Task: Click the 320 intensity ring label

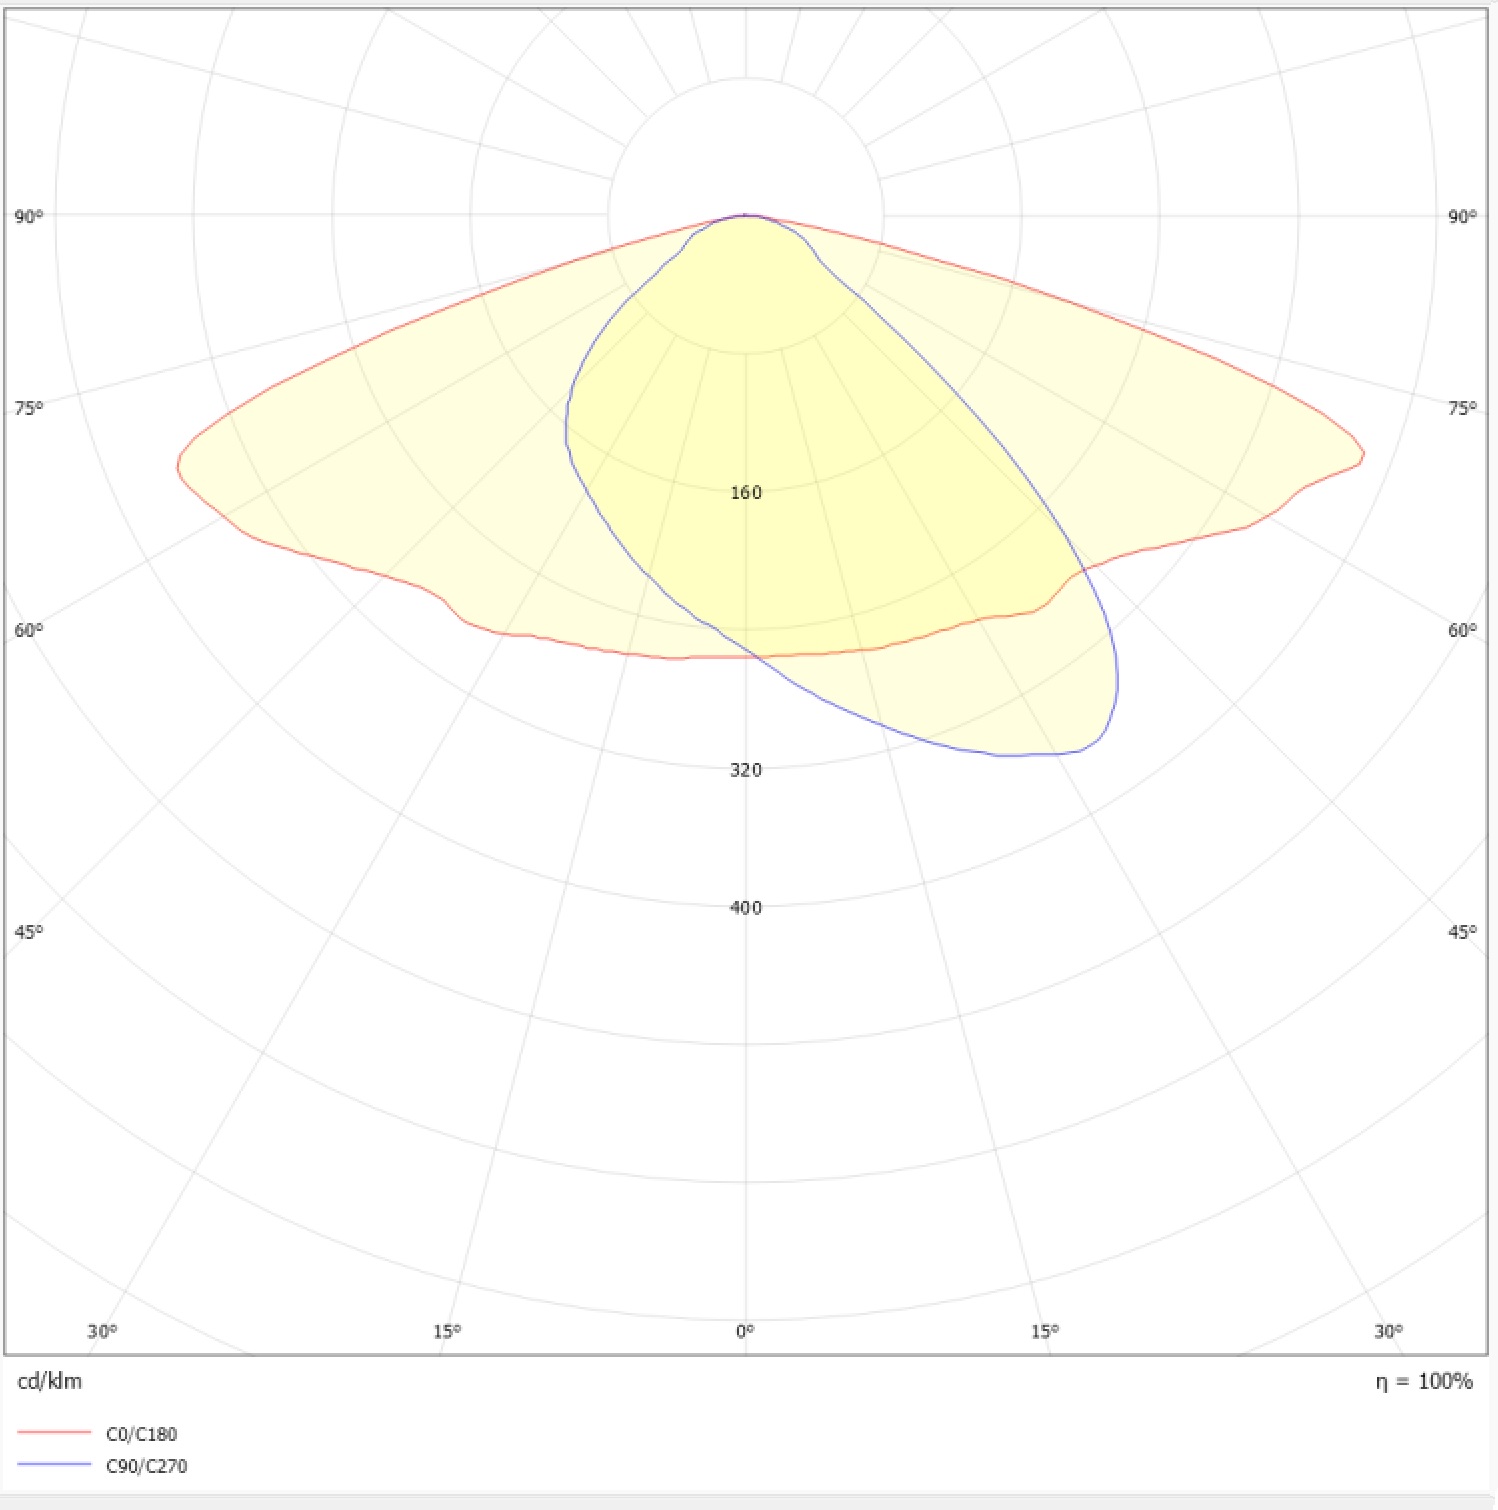Action: tap(746, 769)
